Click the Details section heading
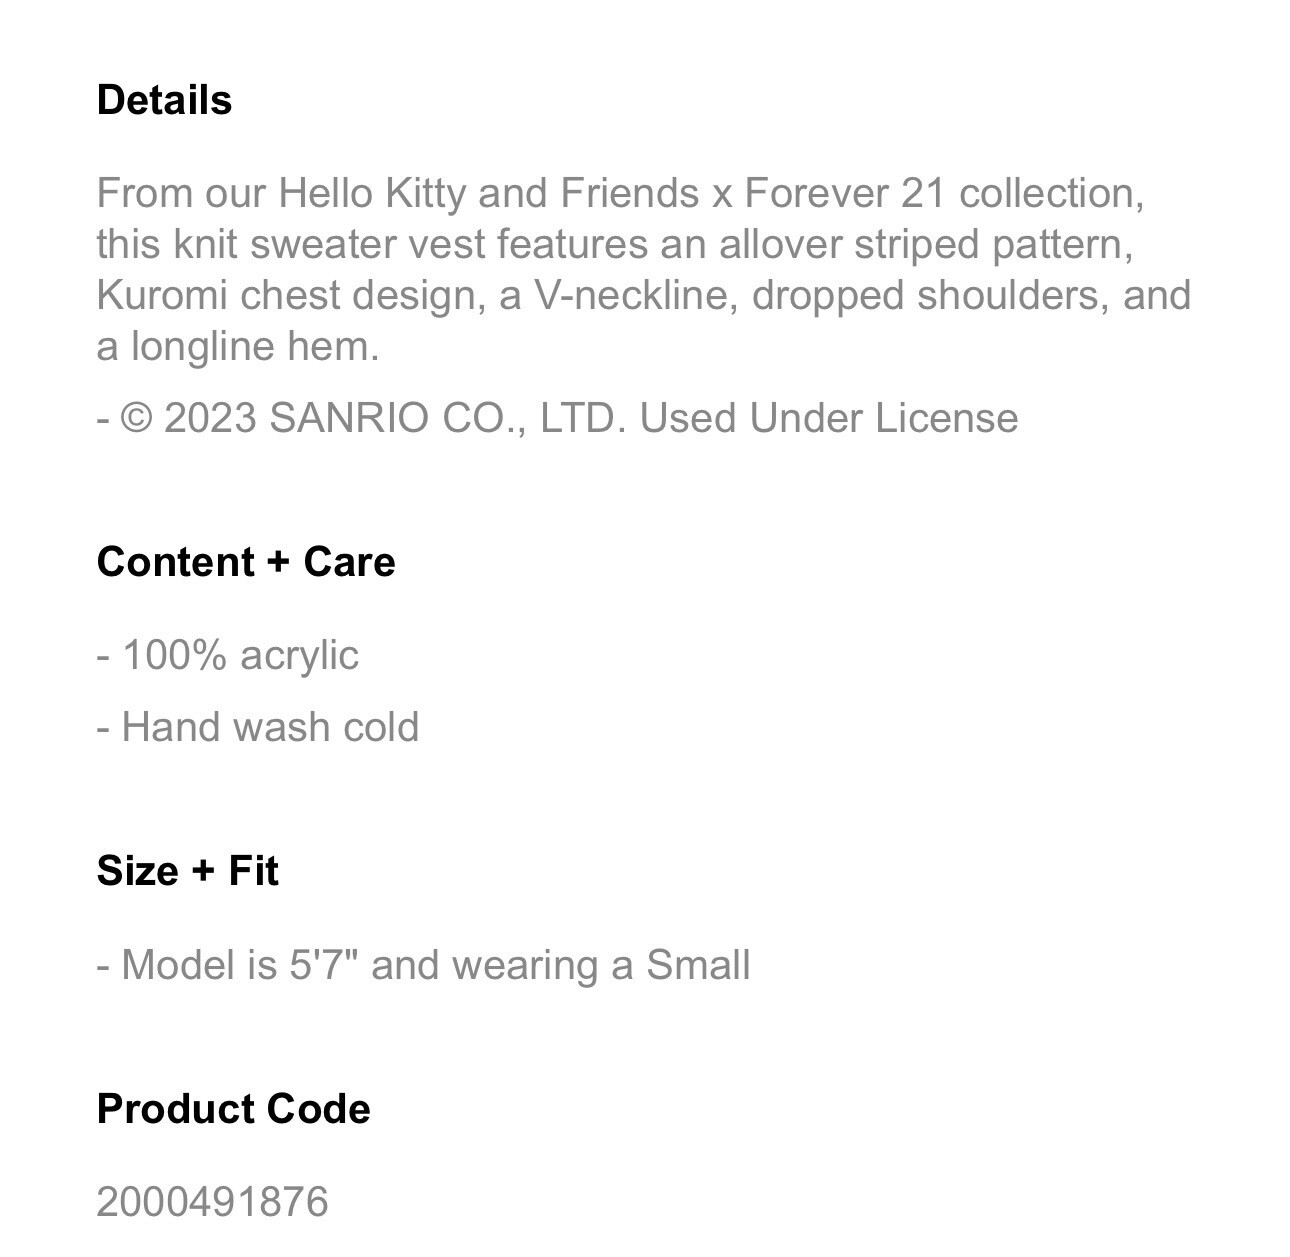 164,100
